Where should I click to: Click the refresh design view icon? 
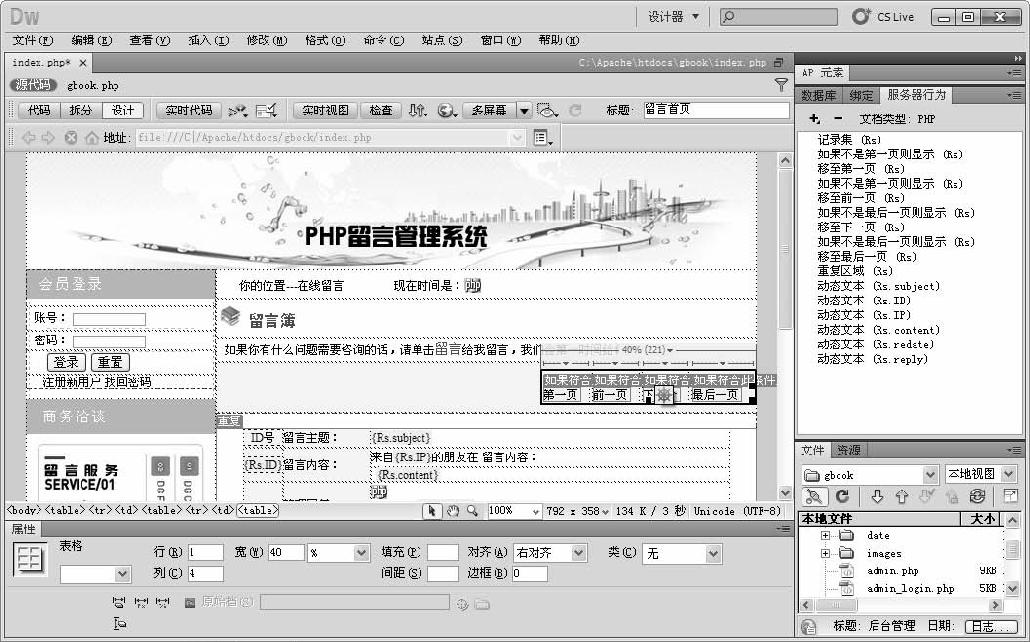[575, 110]
